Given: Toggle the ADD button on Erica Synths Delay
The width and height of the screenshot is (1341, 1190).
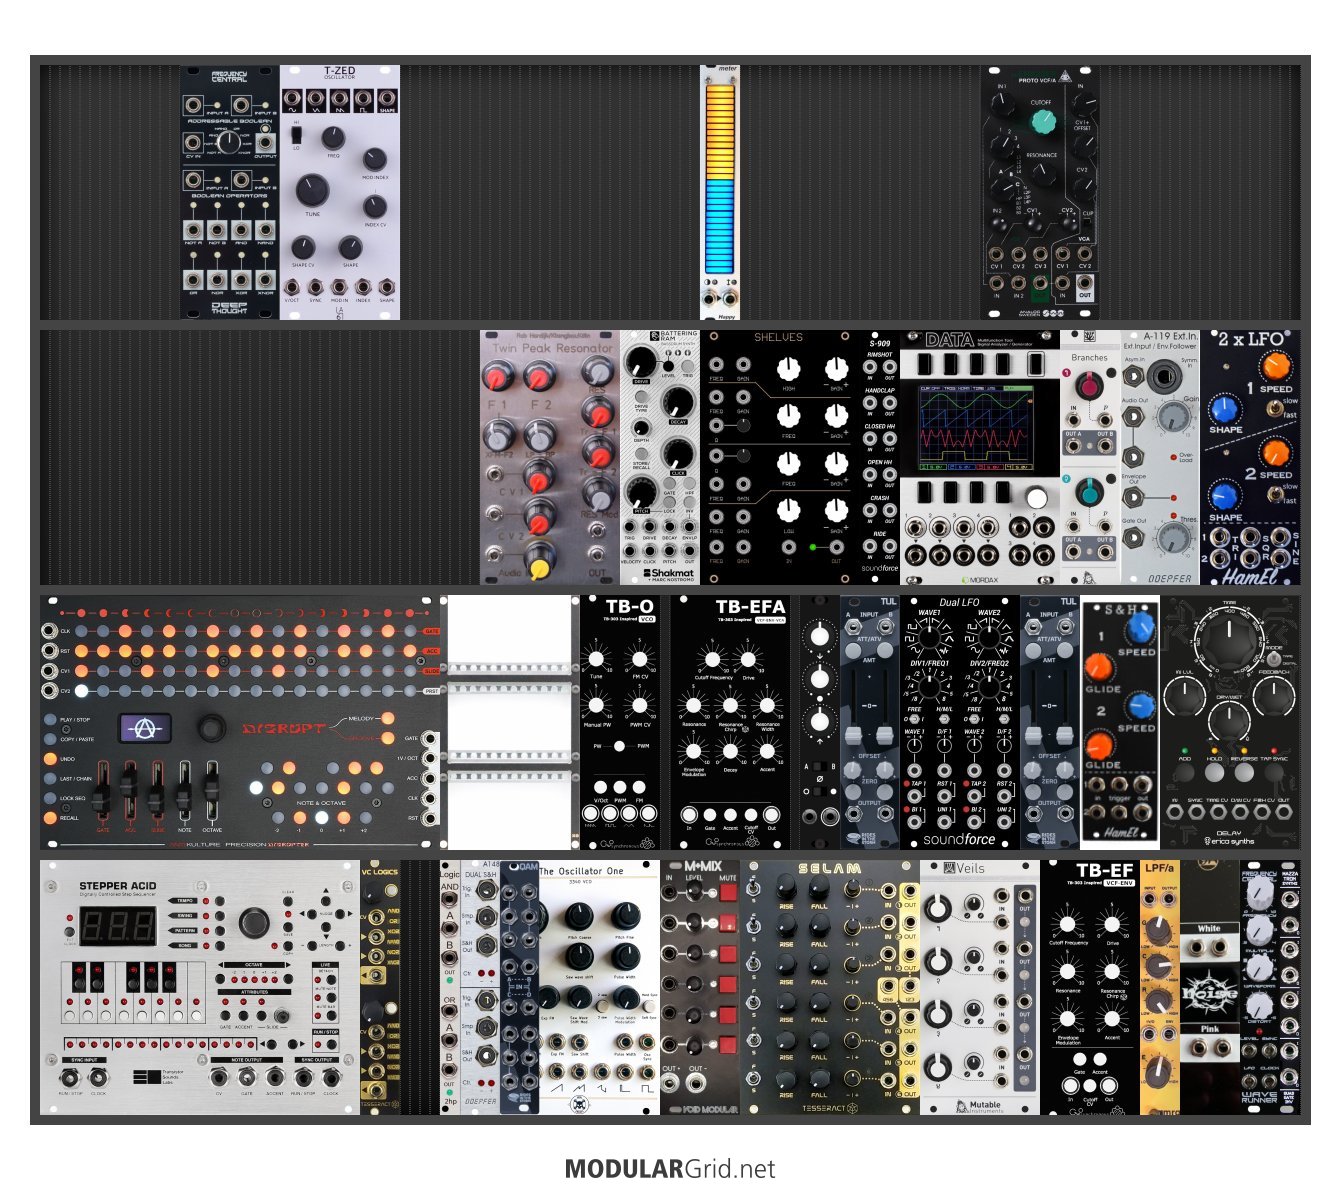Looking at the screenshot, I should click(1185, 771).
